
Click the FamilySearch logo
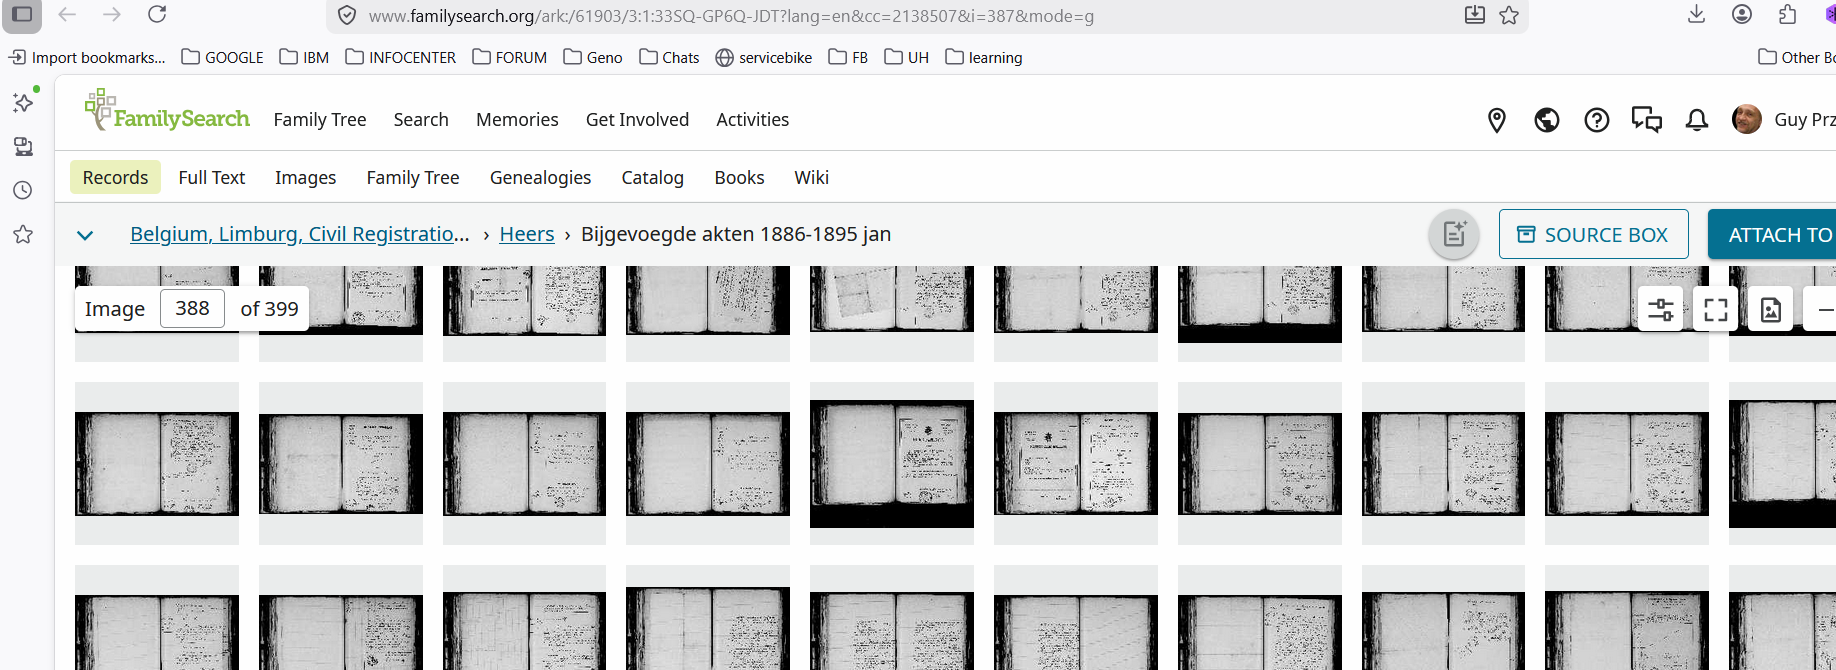167,111
